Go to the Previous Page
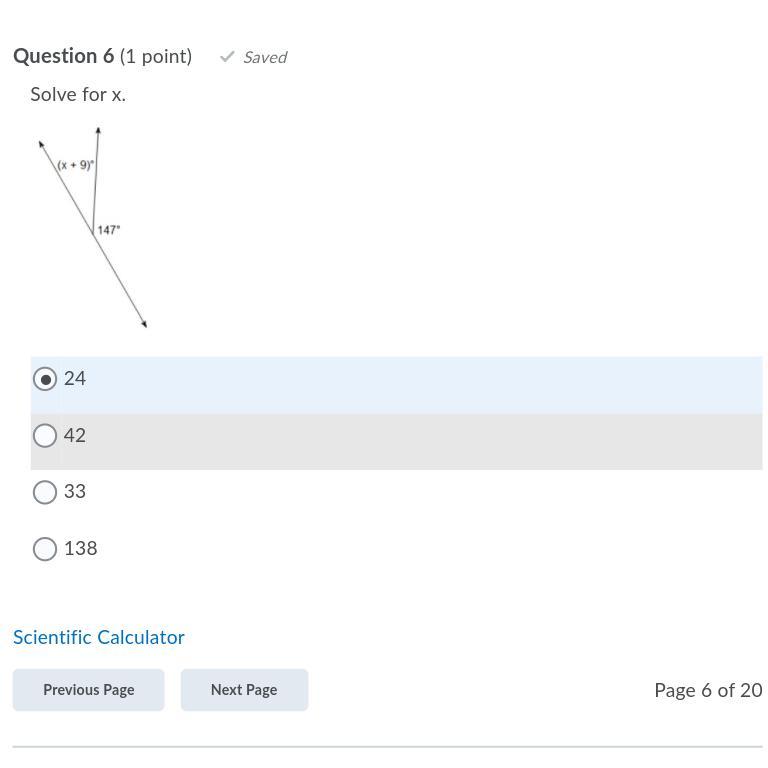Viewport: 768px width, 768px height. 89,690
